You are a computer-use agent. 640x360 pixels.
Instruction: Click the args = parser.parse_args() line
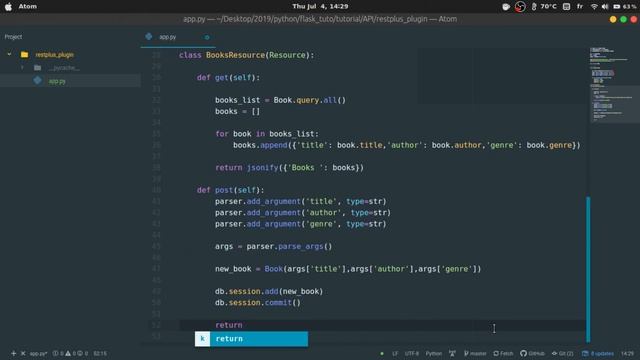tap(273, 247)
